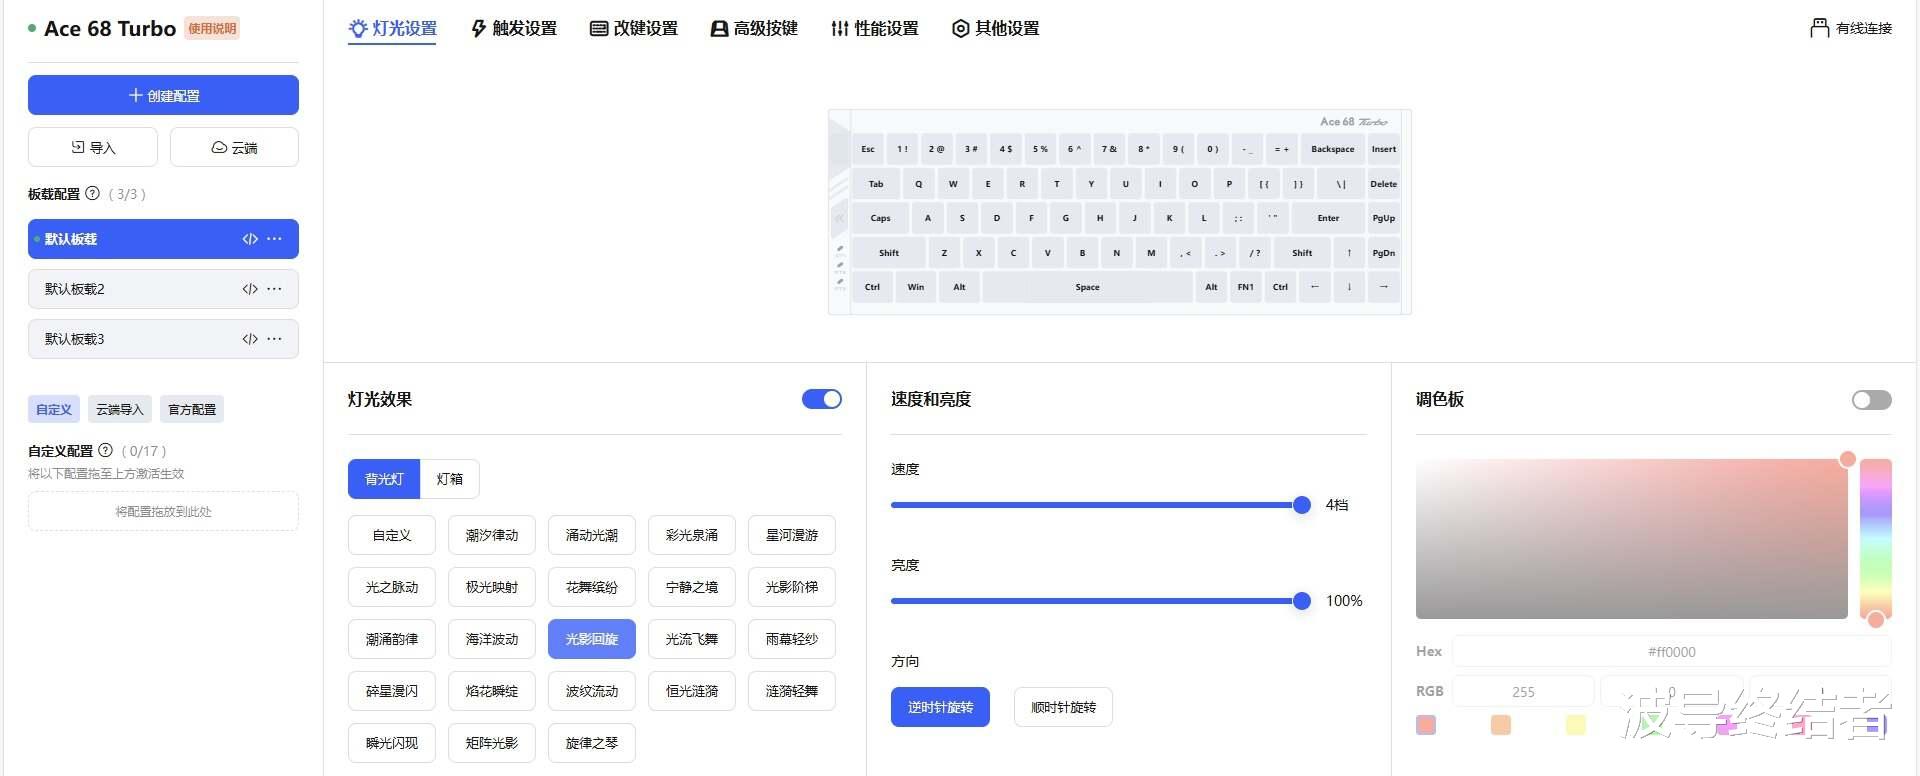Click the Hex color input field
1920x776 pixels.
tap(1672, 651)
